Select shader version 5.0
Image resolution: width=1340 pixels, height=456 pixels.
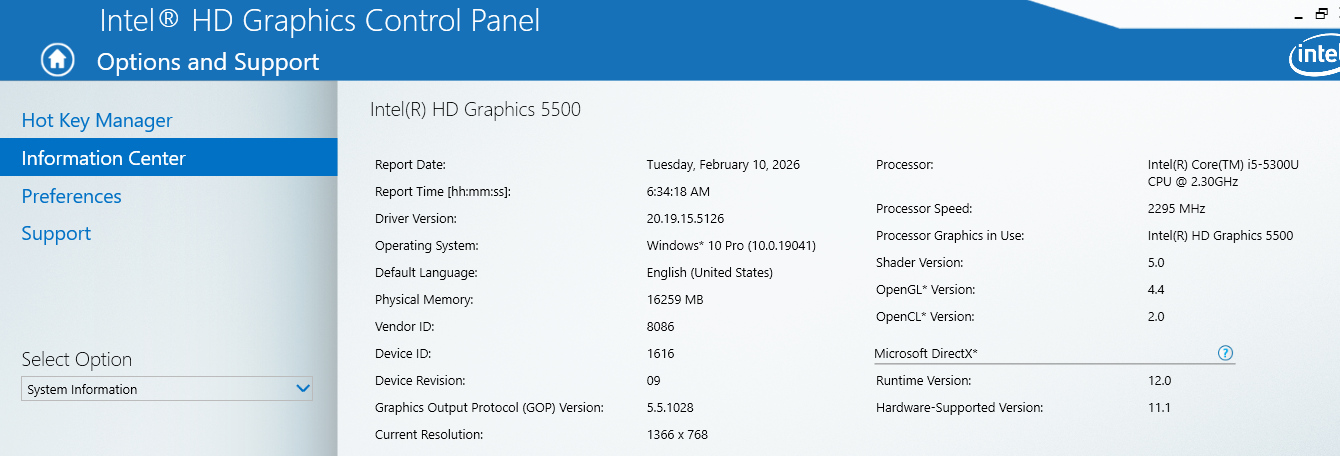tap(1156, 263)
